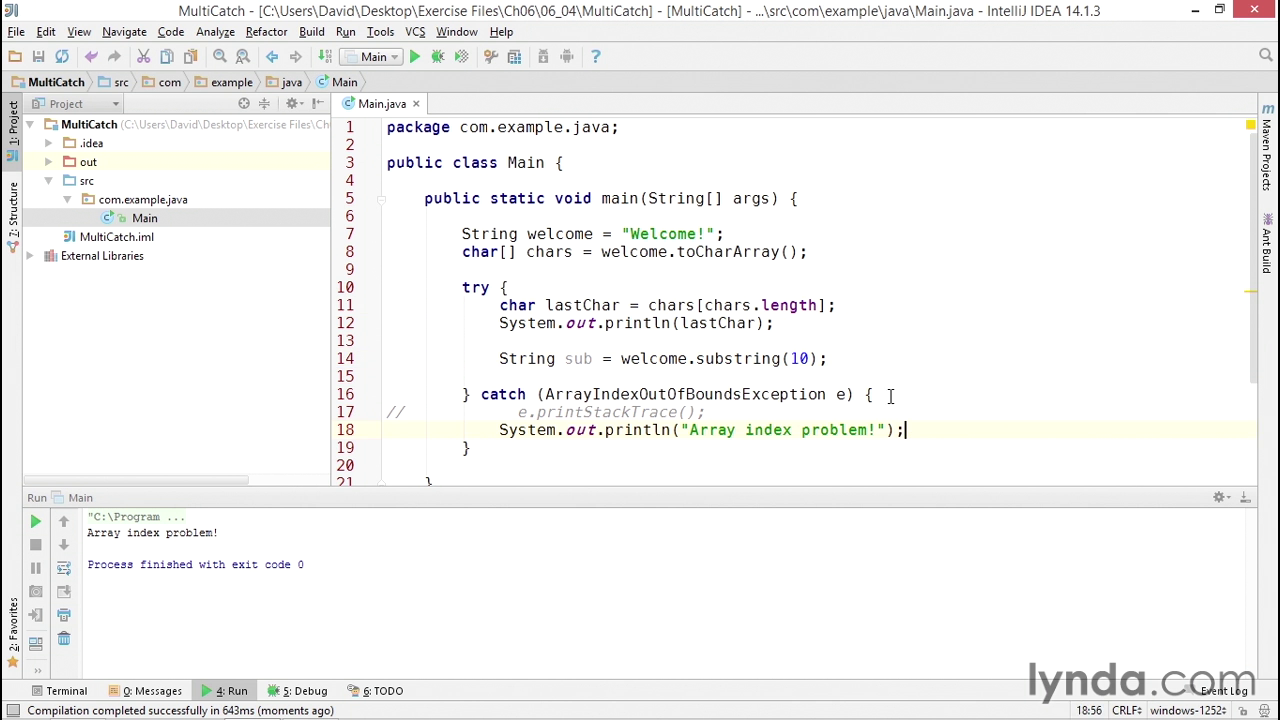Open the VCS menu
Viewport: 1280px width, 720px height.
click(415, 32)
